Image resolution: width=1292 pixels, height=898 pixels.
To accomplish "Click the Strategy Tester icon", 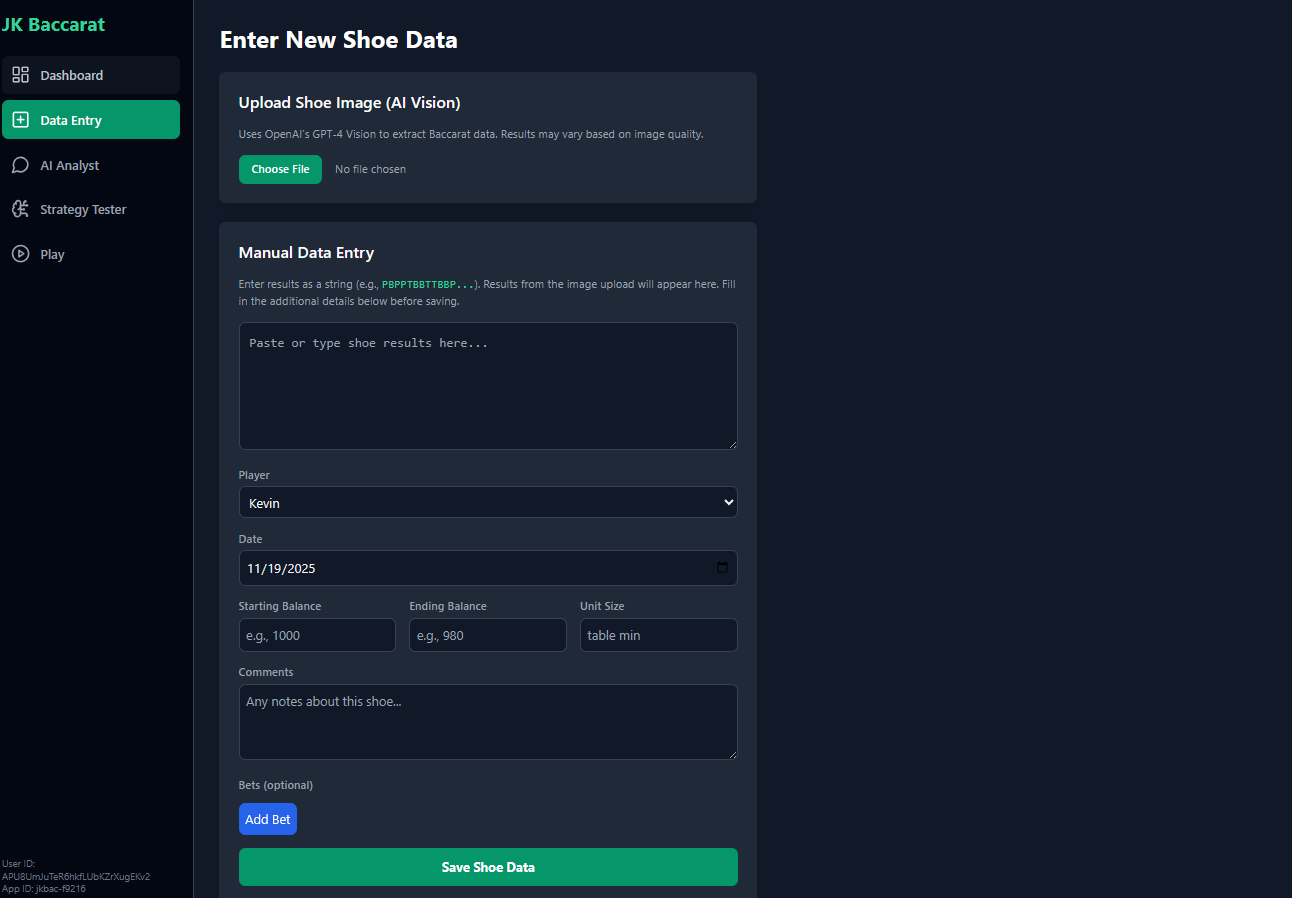I will [x=20, y=209].
